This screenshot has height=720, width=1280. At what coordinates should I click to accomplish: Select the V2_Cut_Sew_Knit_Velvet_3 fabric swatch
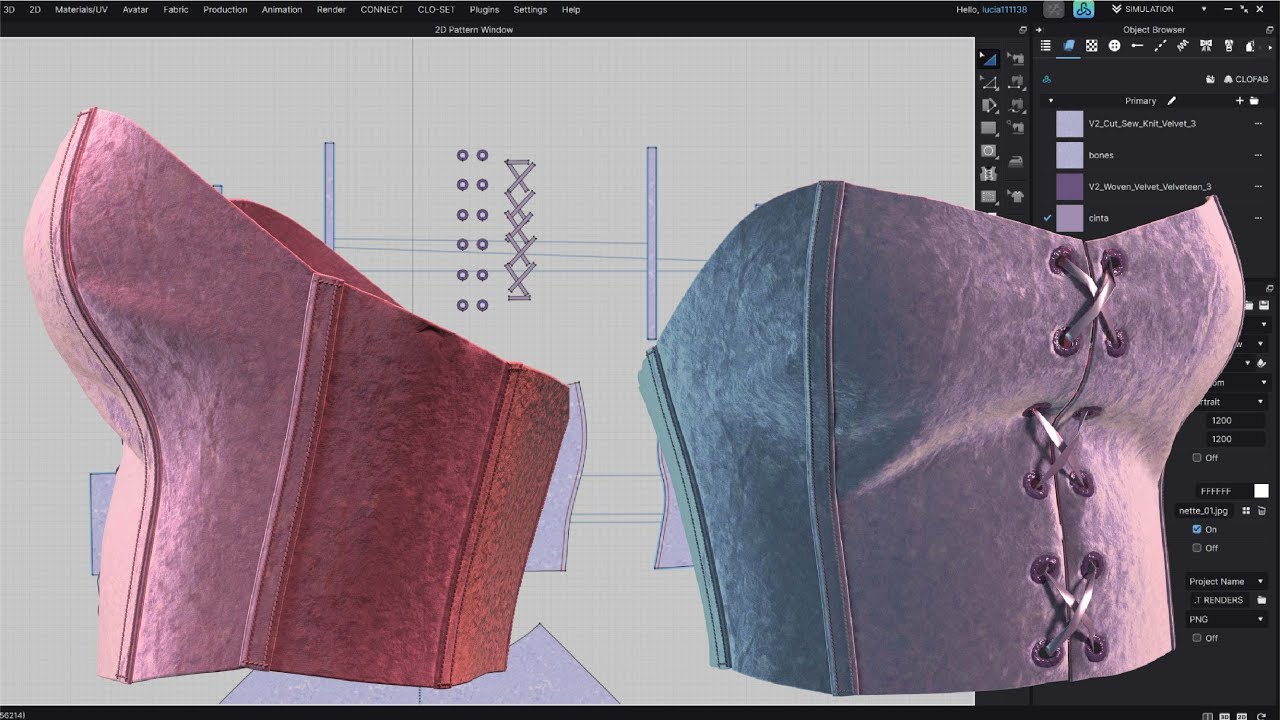(1070, 124)
